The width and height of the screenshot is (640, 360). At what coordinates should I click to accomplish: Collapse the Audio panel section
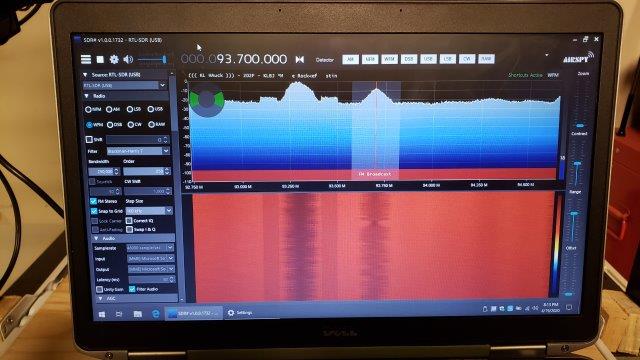point(96,238)
